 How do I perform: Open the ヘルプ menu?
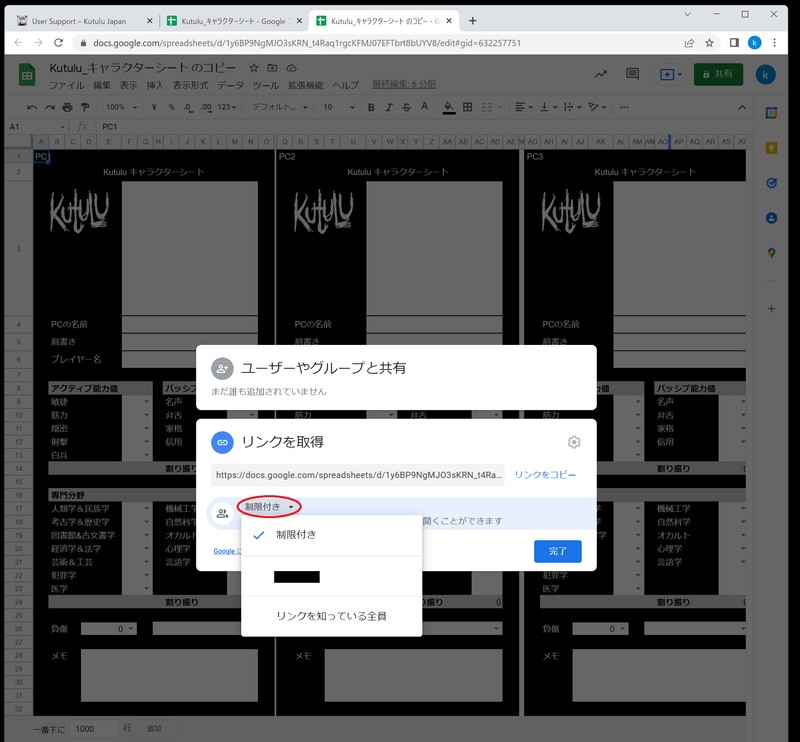345,85
